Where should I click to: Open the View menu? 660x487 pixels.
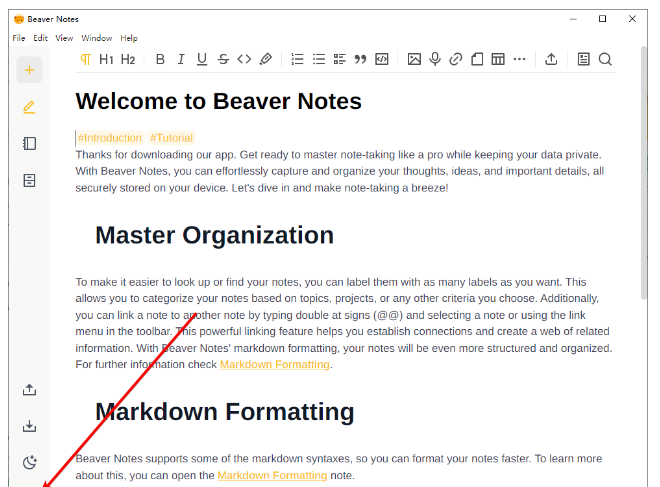point(64,38)
